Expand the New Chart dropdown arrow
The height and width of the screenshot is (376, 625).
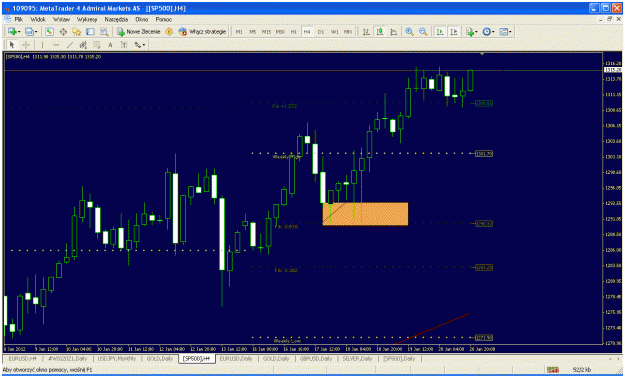[19, 32]
